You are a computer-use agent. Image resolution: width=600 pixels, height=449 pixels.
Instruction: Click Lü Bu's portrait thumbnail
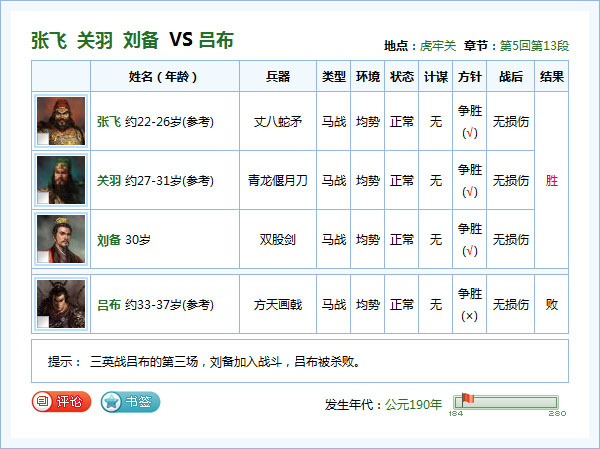click(x=61, y=304)
